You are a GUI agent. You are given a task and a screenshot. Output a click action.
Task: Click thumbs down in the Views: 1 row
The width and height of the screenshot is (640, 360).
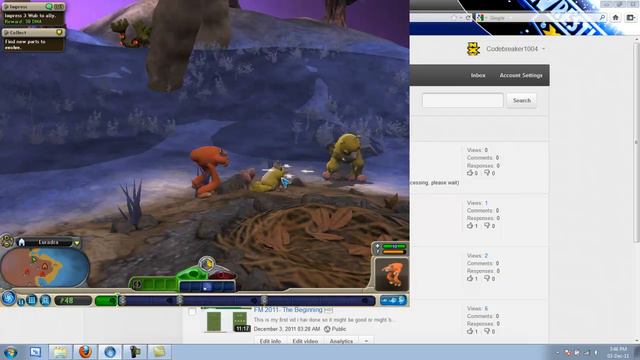coord(487,226)
